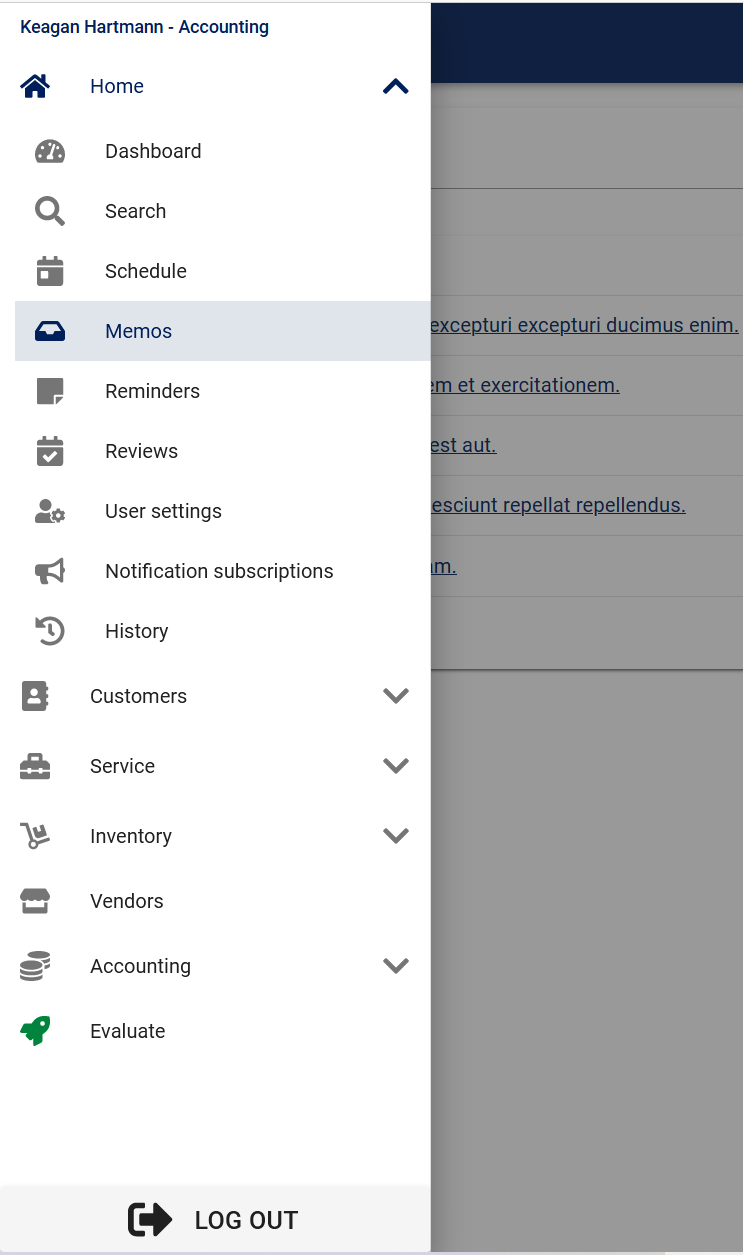Click the log out arrow icon
The width and height of the screenshot is (743, 1255).
[150, 1220]
